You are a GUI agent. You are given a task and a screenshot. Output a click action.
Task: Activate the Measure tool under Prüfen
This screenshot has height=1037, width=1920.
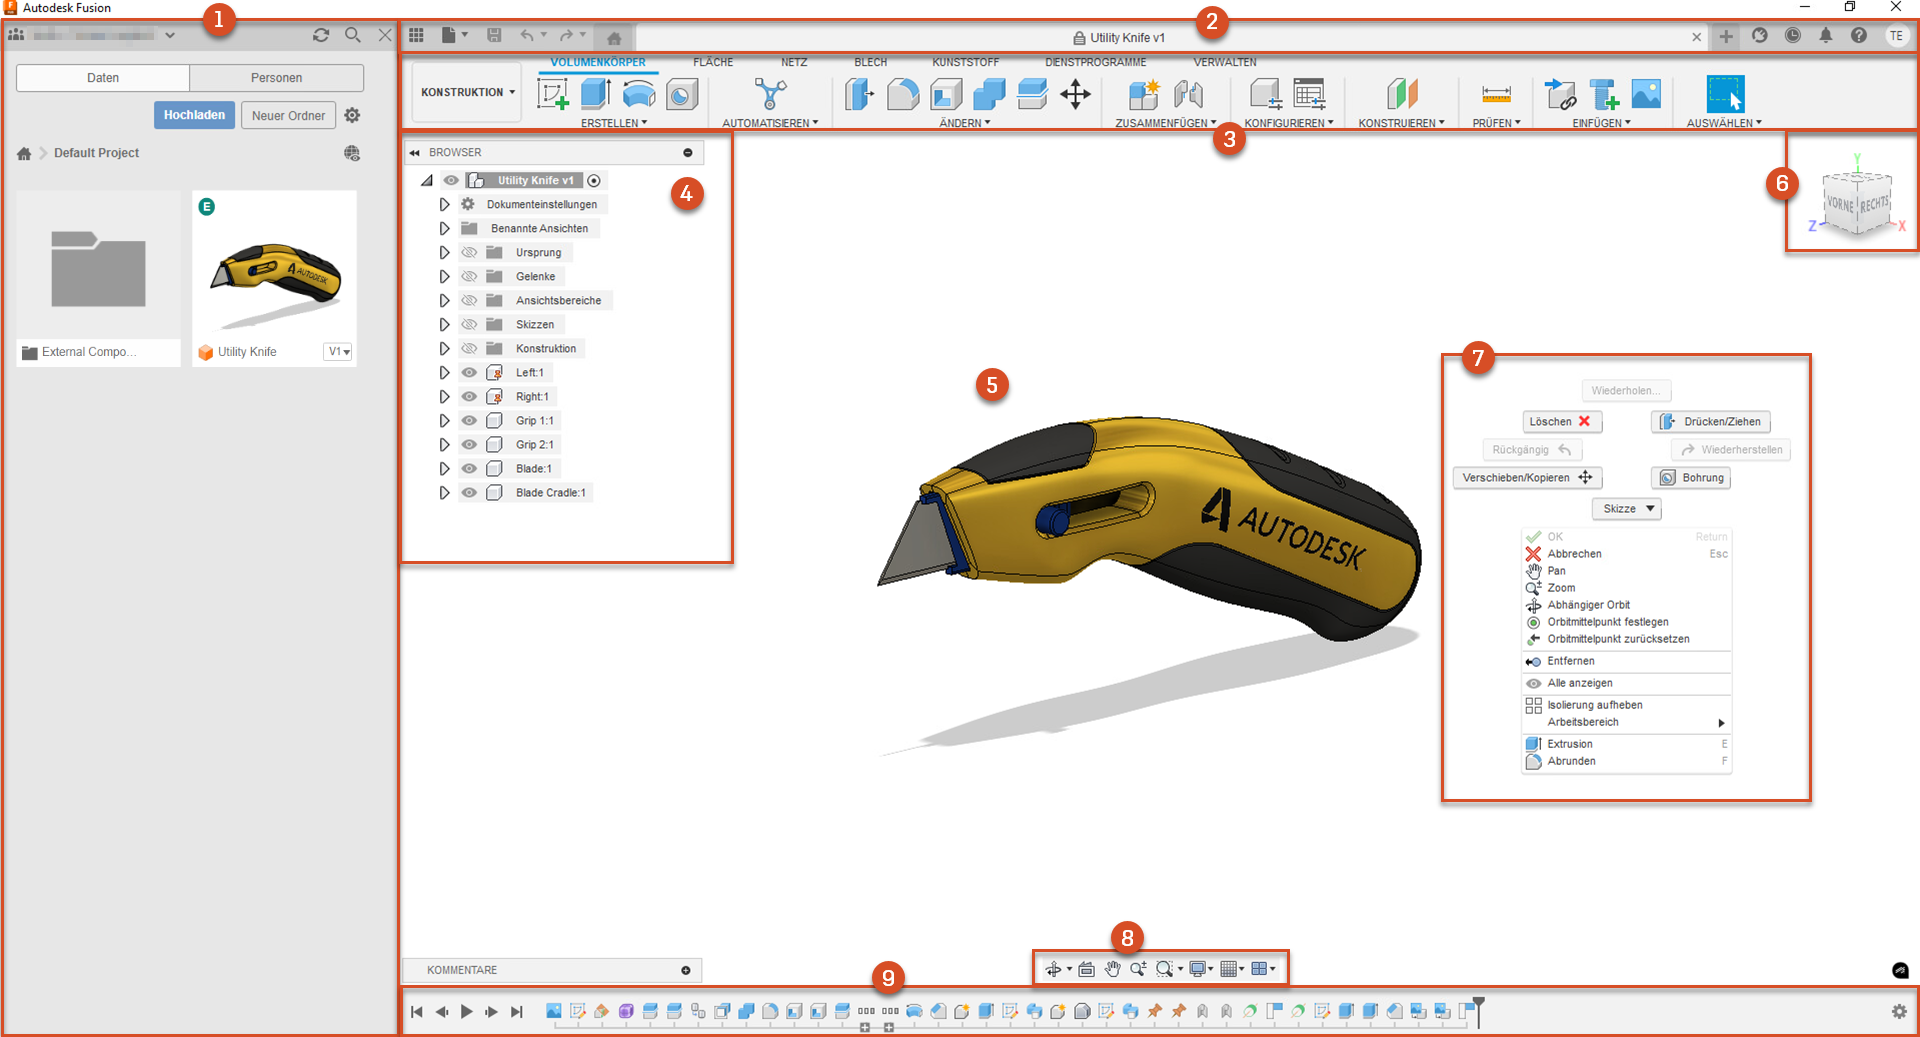(1497, 94)
